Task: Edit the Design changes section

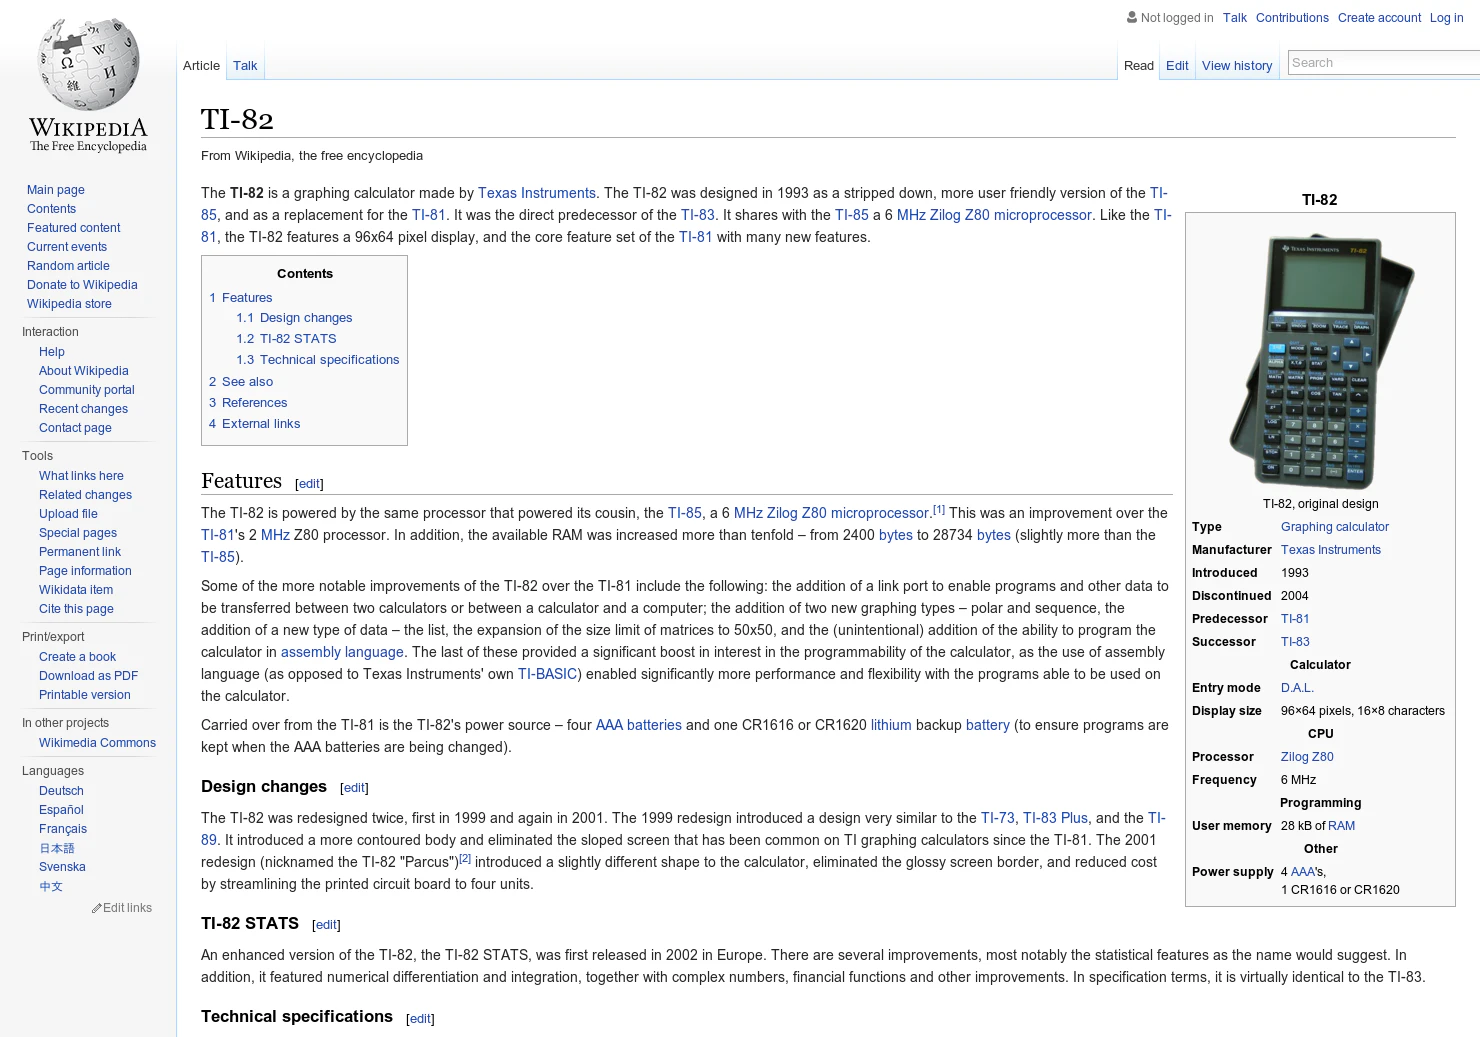Action: [355, 788]
